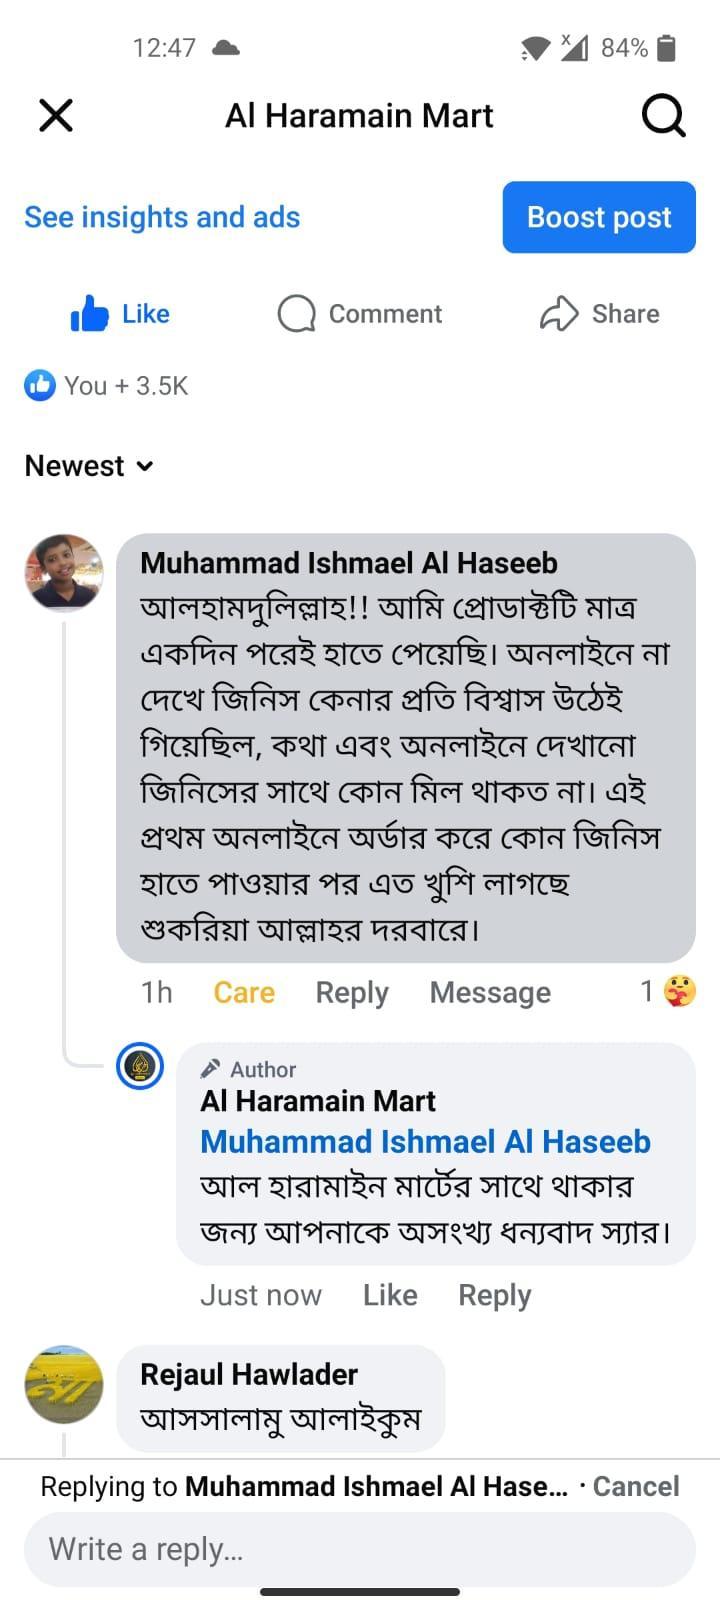This screenshot has width=720, height=1600.
Task: Tap the Share arrow icon
Action: point(559,314)
